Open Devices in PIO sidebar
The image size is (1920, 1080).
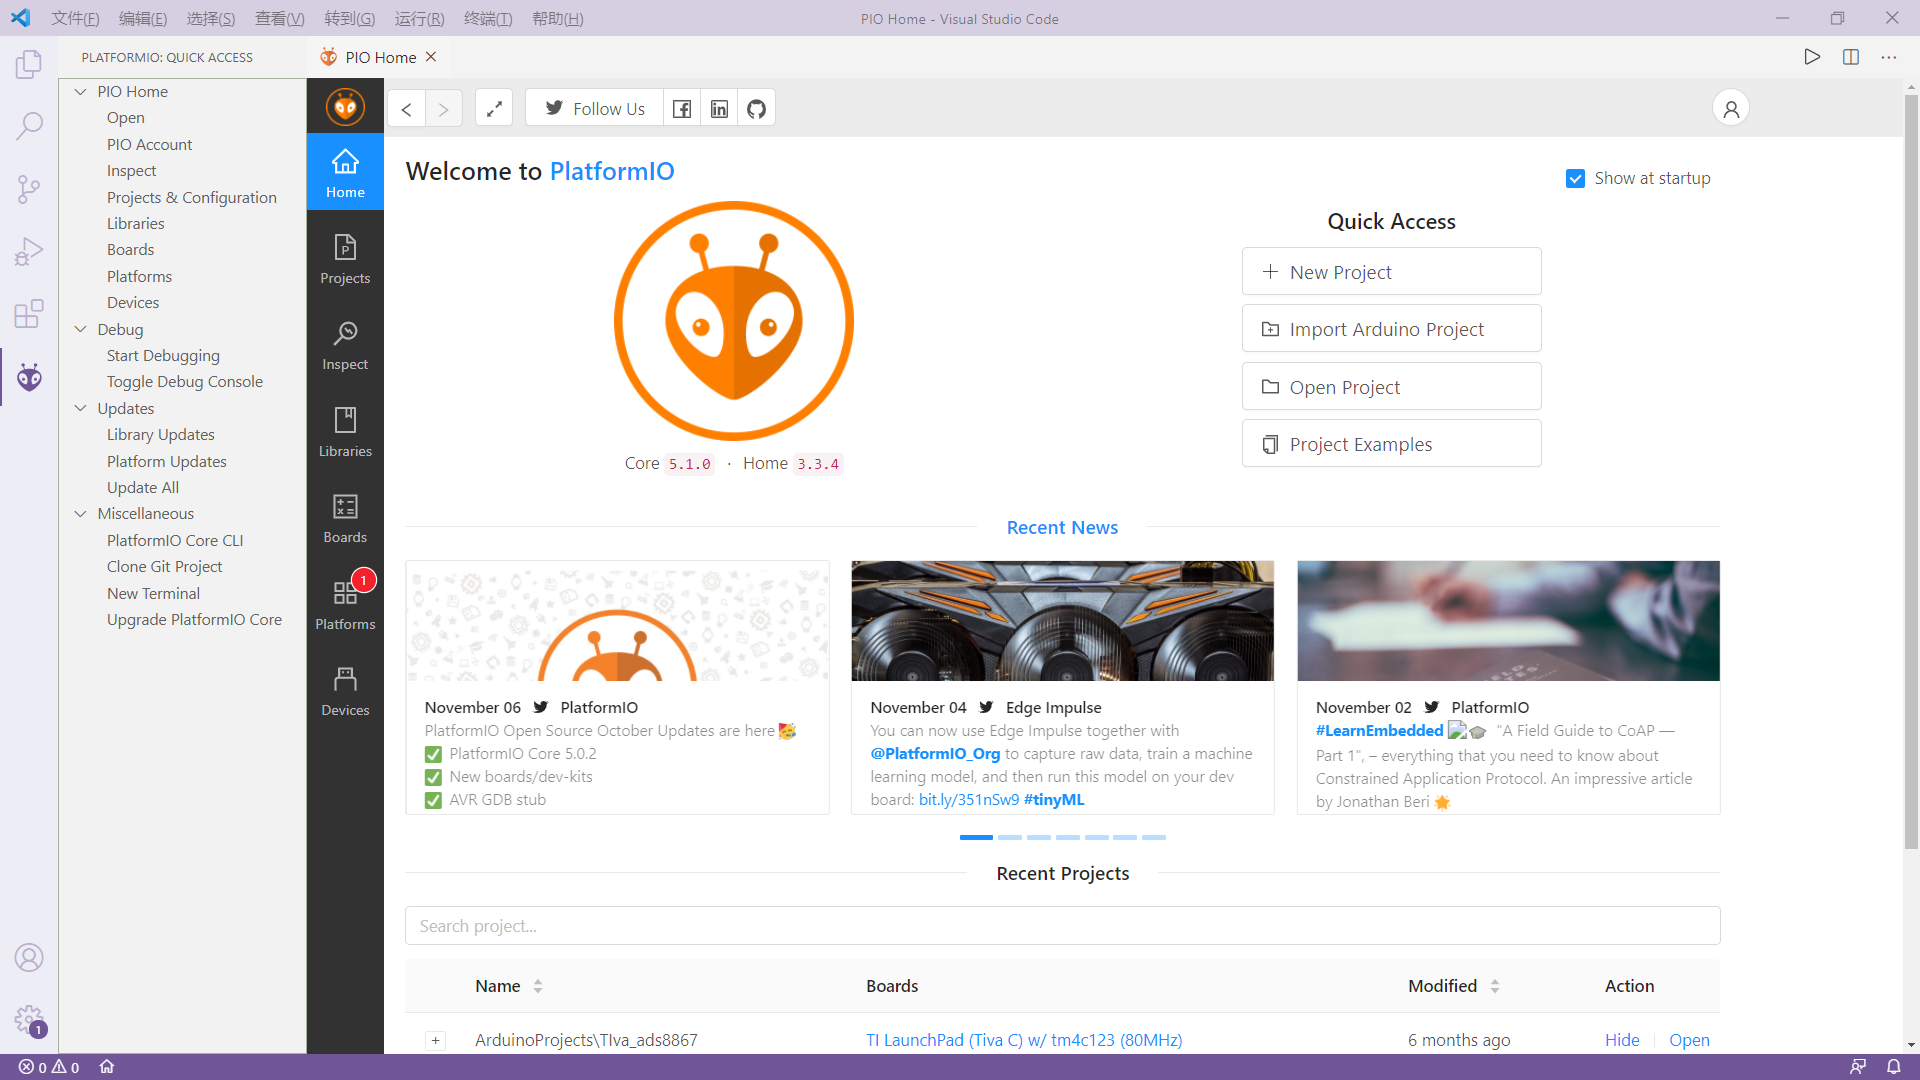tap(345, 691)
